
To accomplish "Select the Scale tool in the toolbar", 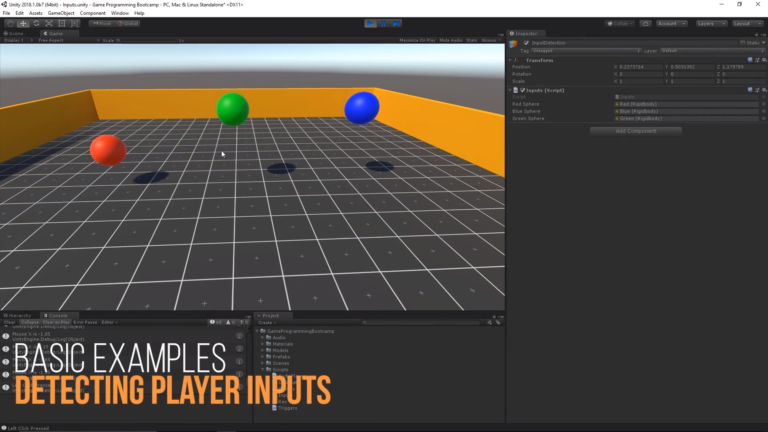I will click(48, 24).
